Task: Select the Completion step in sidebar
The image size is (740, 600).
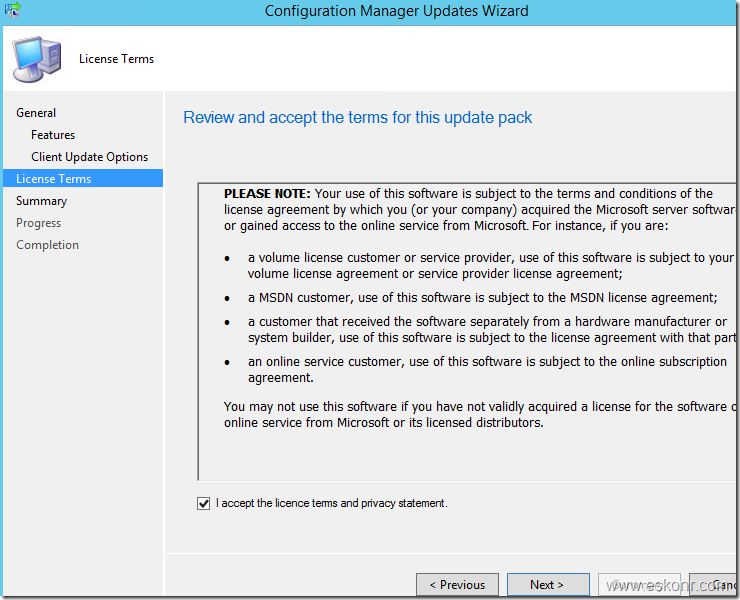Action: pos(47,245)
